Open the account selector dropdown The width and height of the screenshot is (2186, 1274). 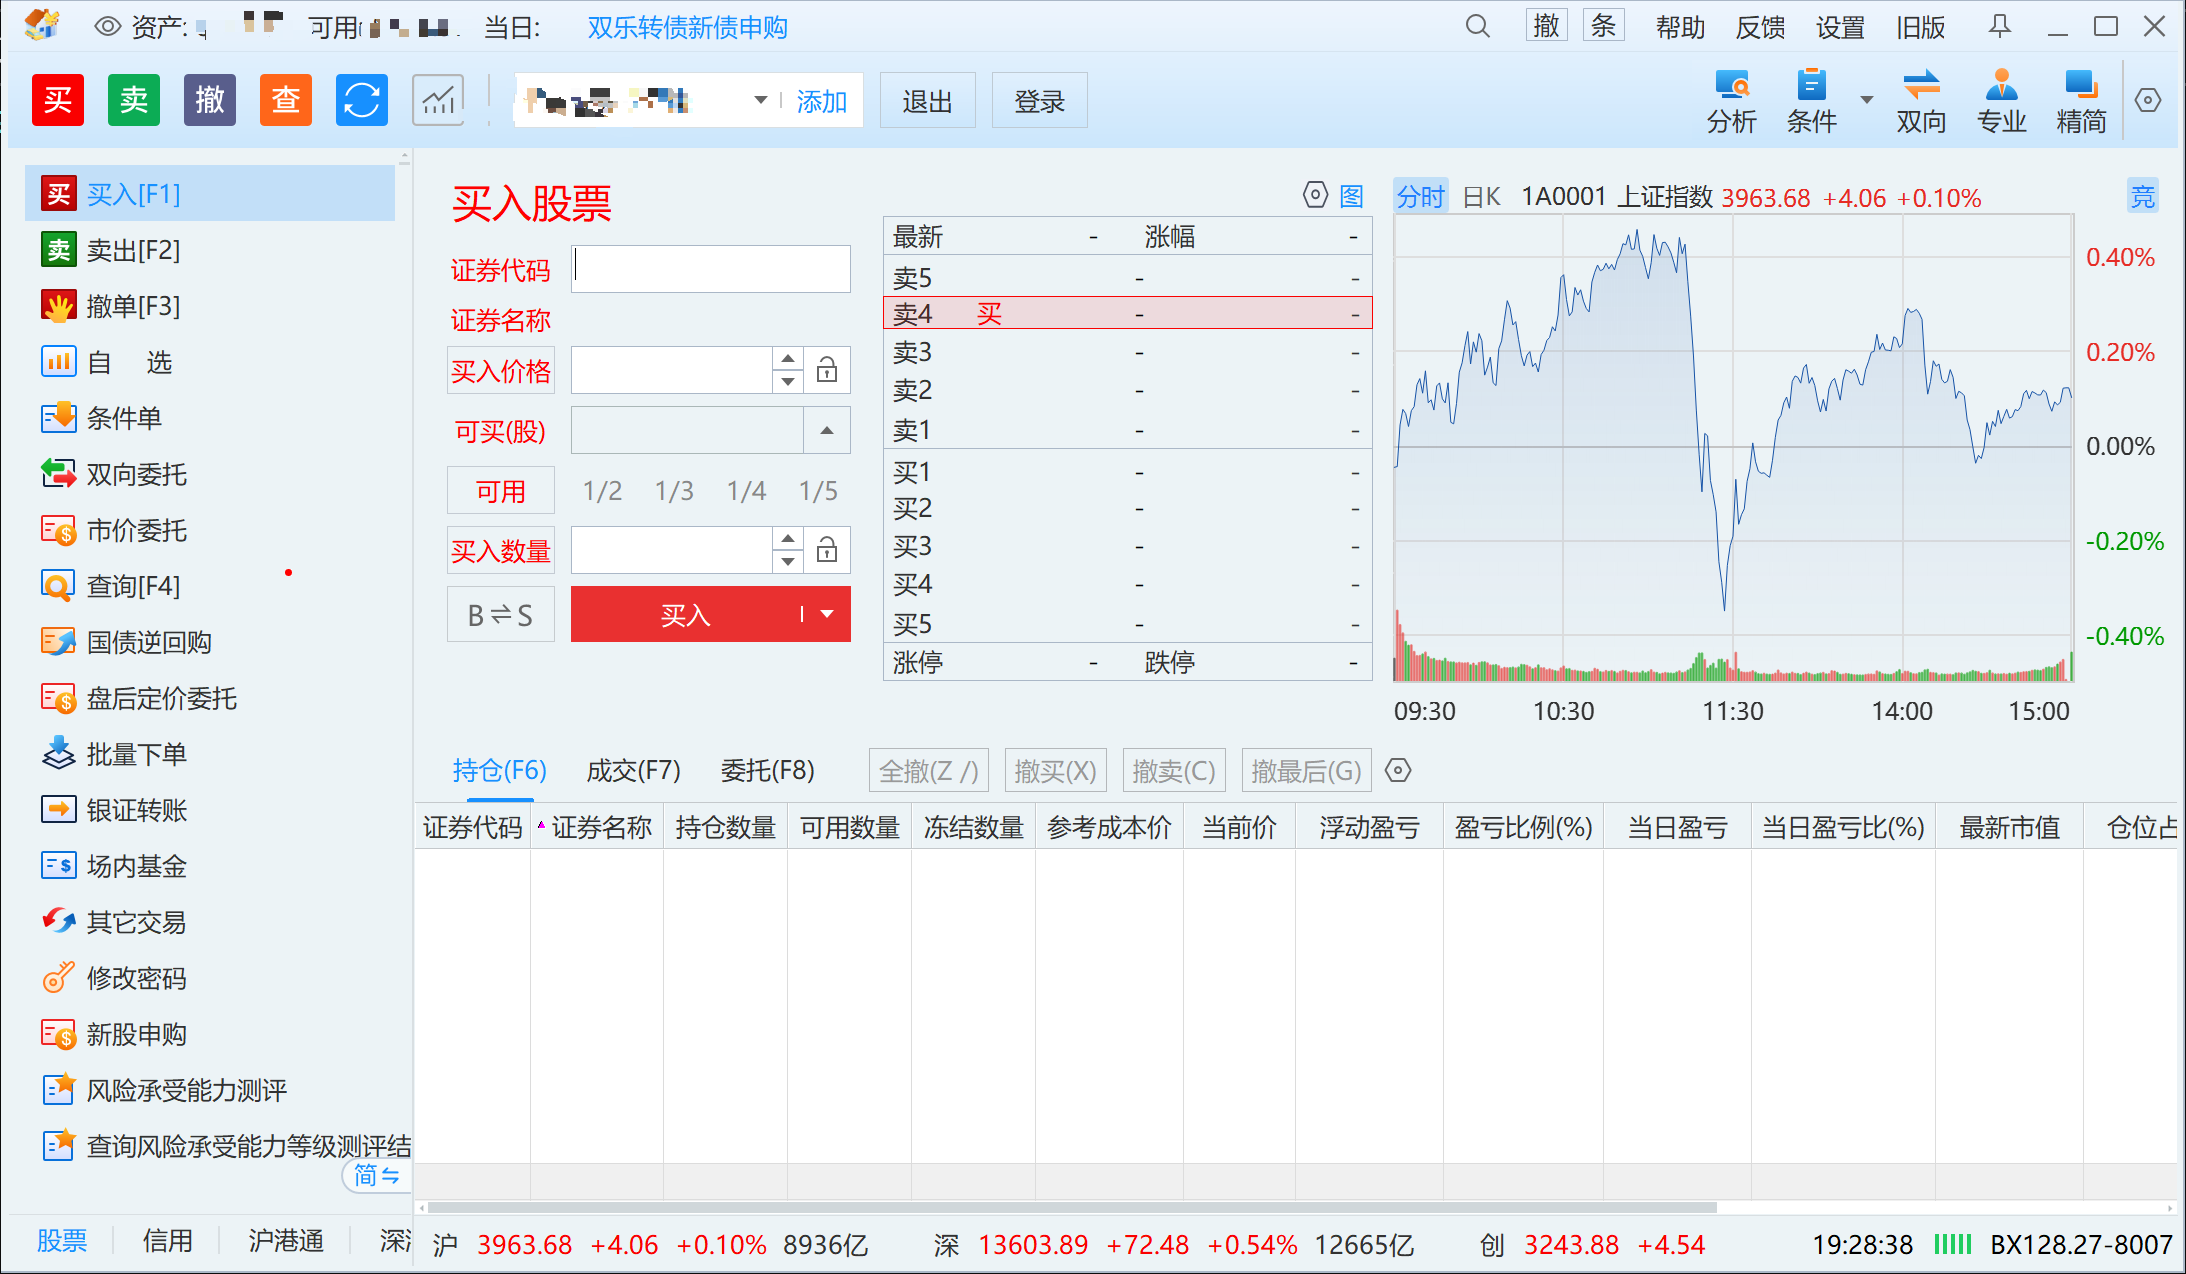tap(760, 100)
